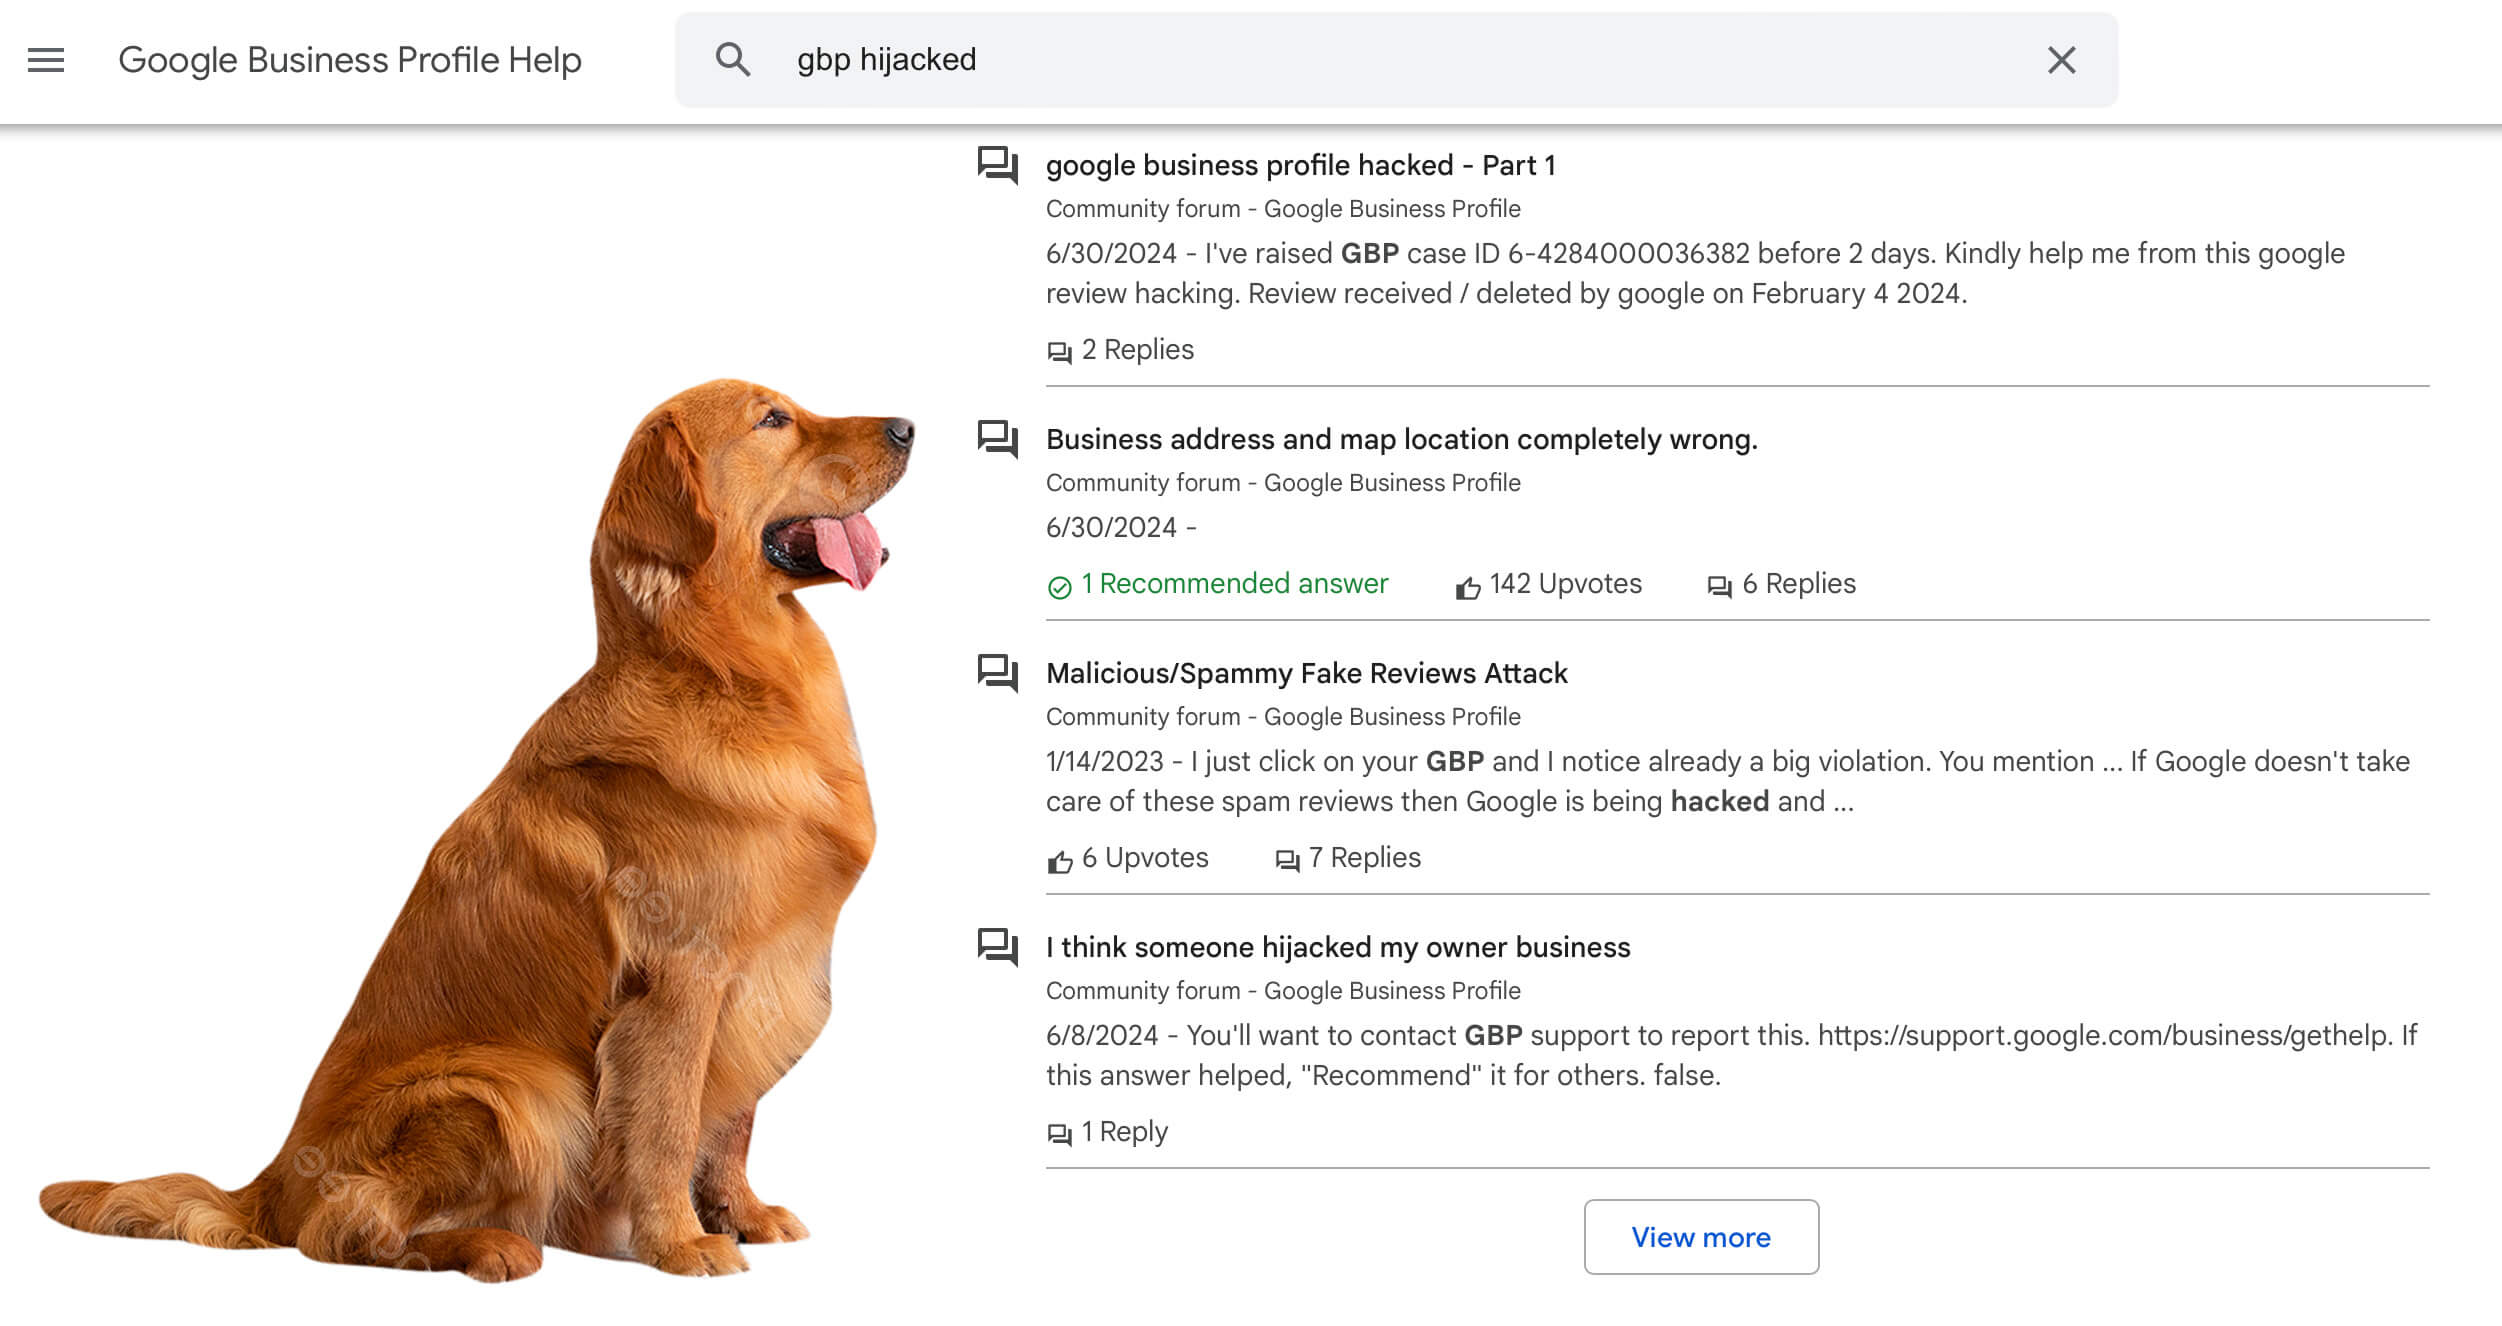Click the '6 Replies' label
This screenshot has height=1326, width=2502.
coord(1797,584)
